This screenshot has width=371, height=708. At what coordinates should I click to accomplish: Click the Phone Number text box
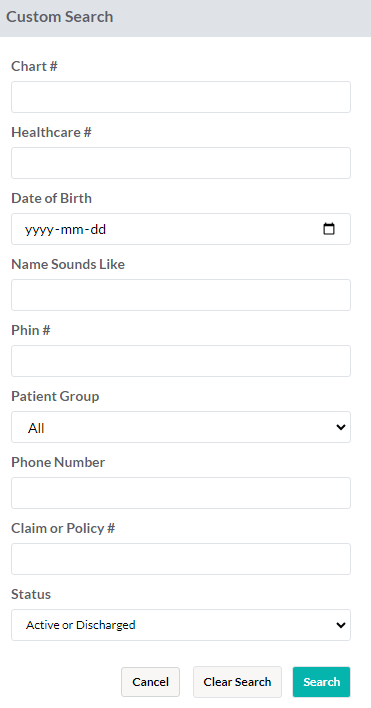[181, 493]
